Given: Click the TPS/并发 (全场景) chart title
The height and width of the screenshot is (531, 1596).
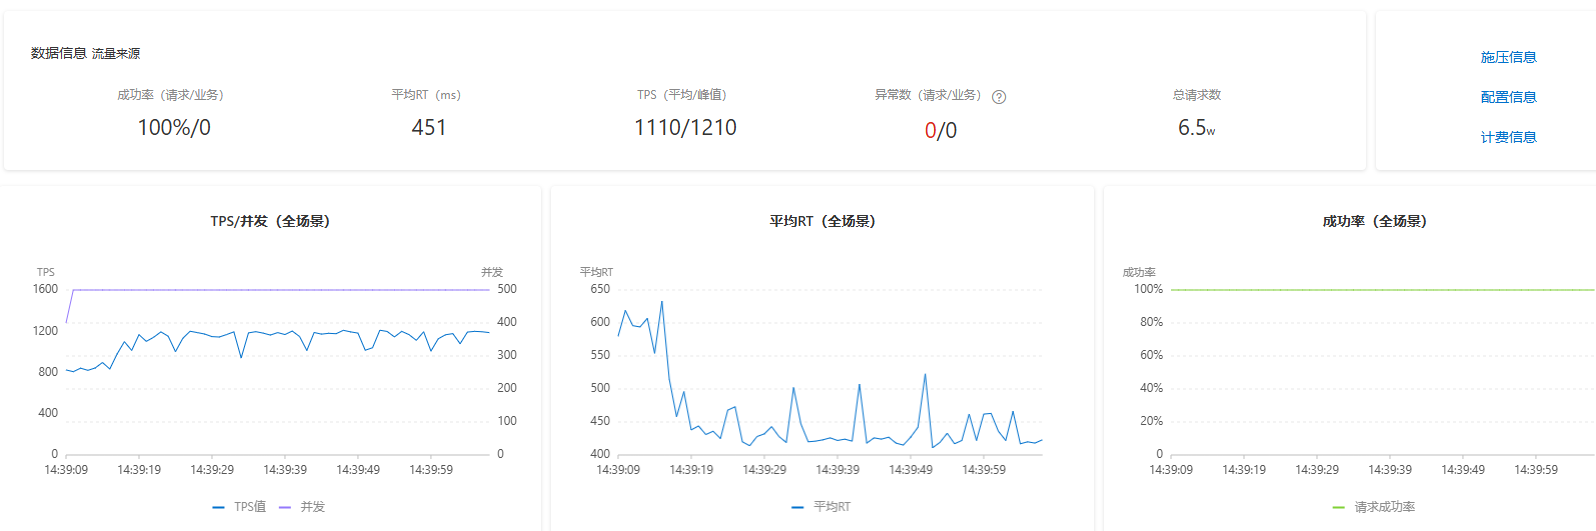Looking at the screenshot, I should pyautogui.click(x=270, y=221).
